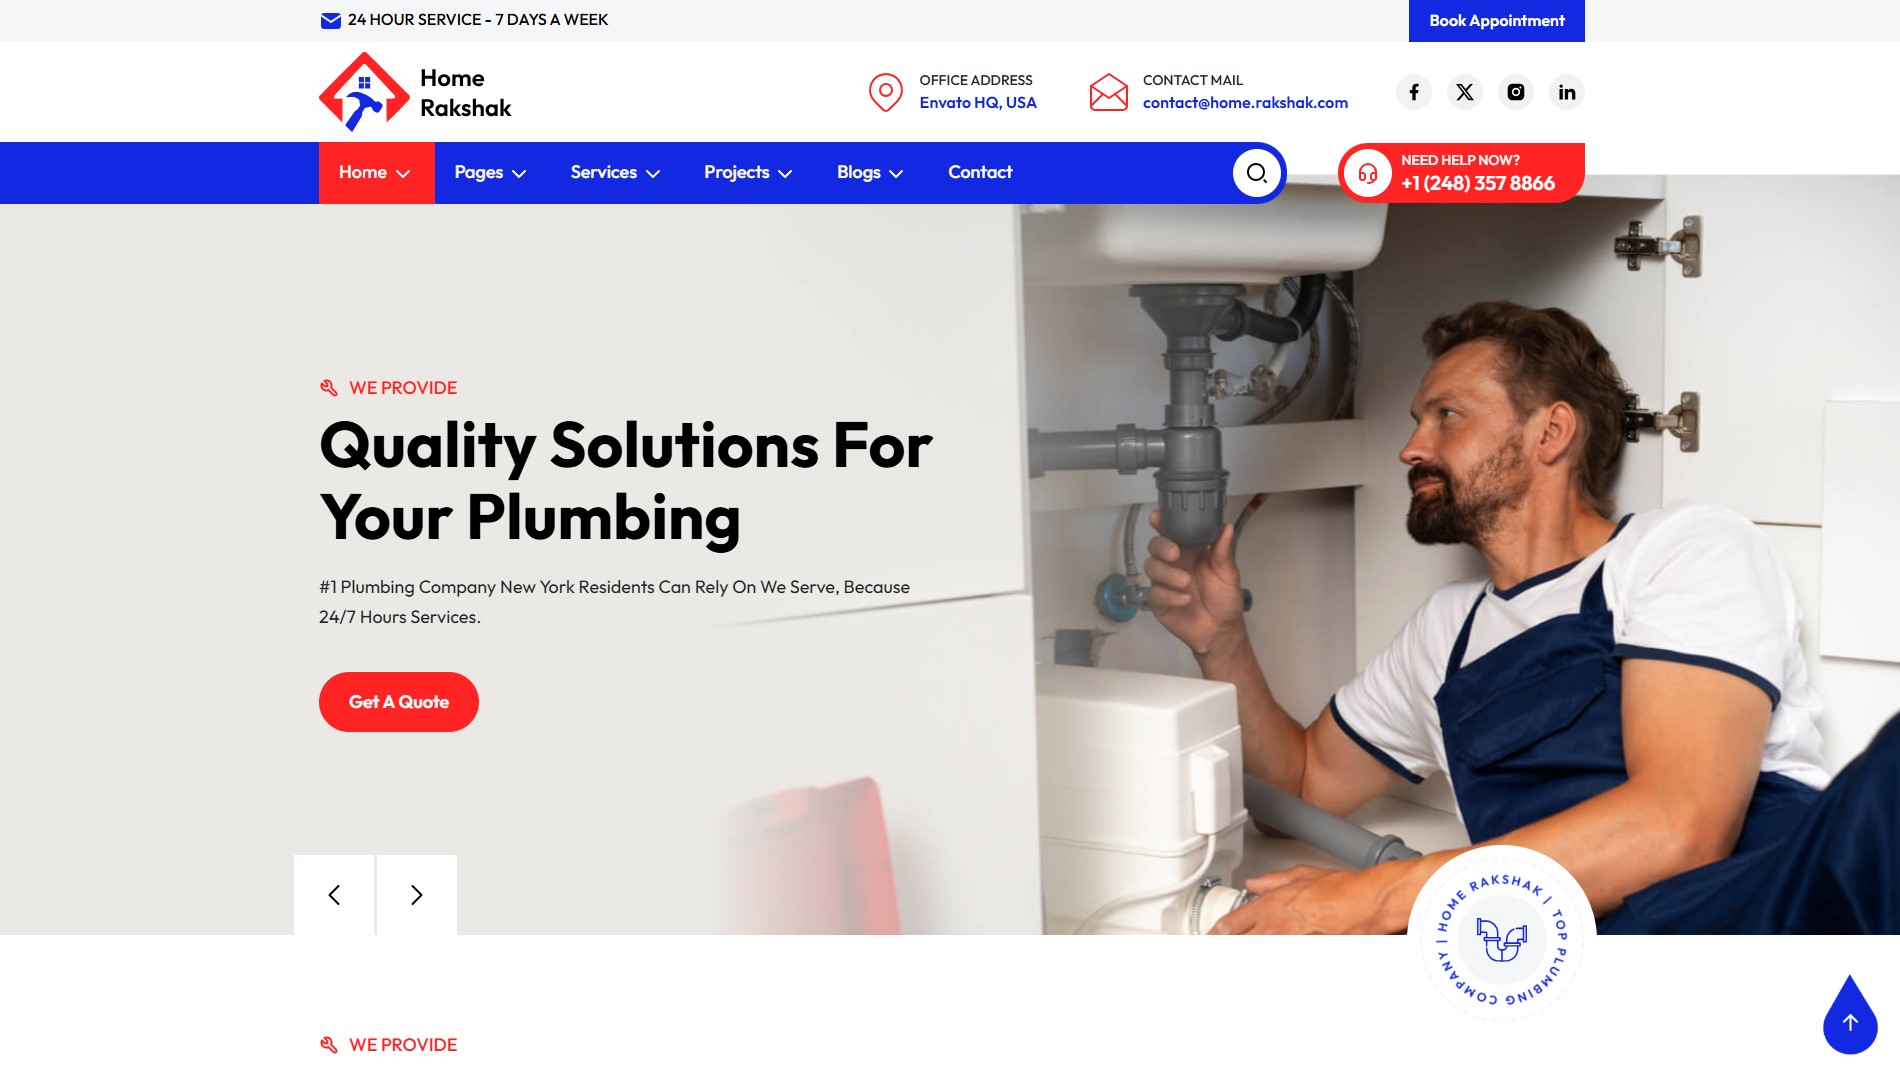Expand the Services dropdown menu

(x=615, y=173)
